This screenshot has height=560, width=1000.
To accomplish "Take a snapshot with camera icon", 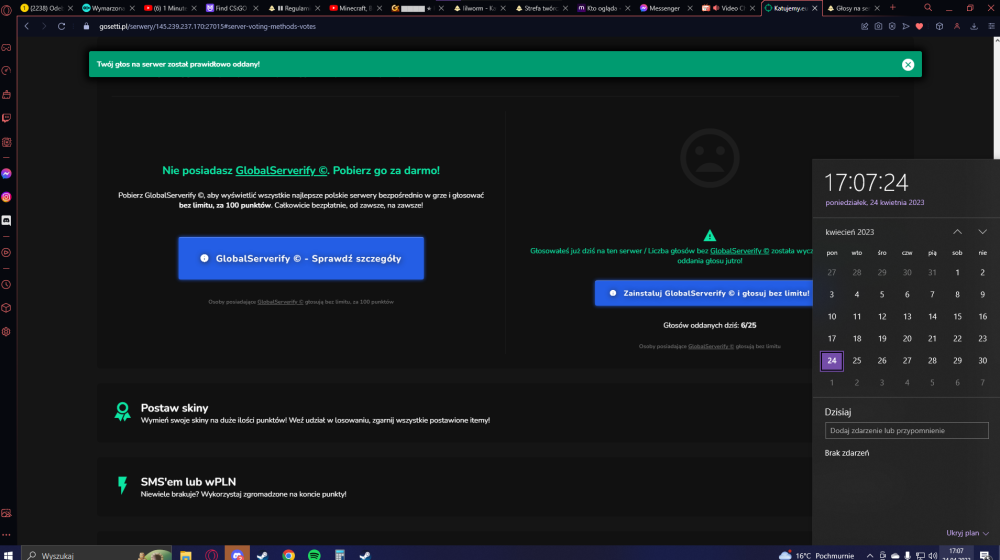I will 878,26.
